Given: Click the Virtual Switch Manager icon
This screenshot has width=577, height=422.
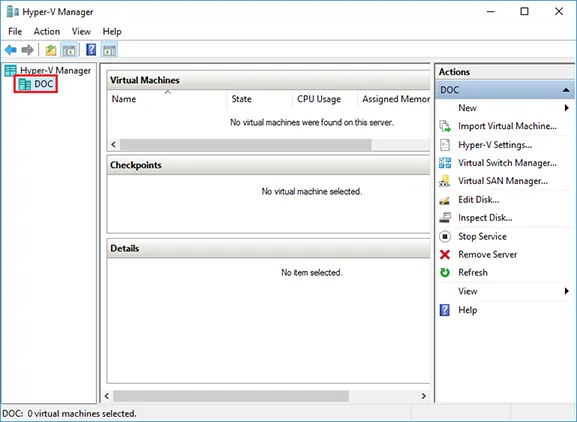Looking at the screenshot, I should tap(445, 163).
